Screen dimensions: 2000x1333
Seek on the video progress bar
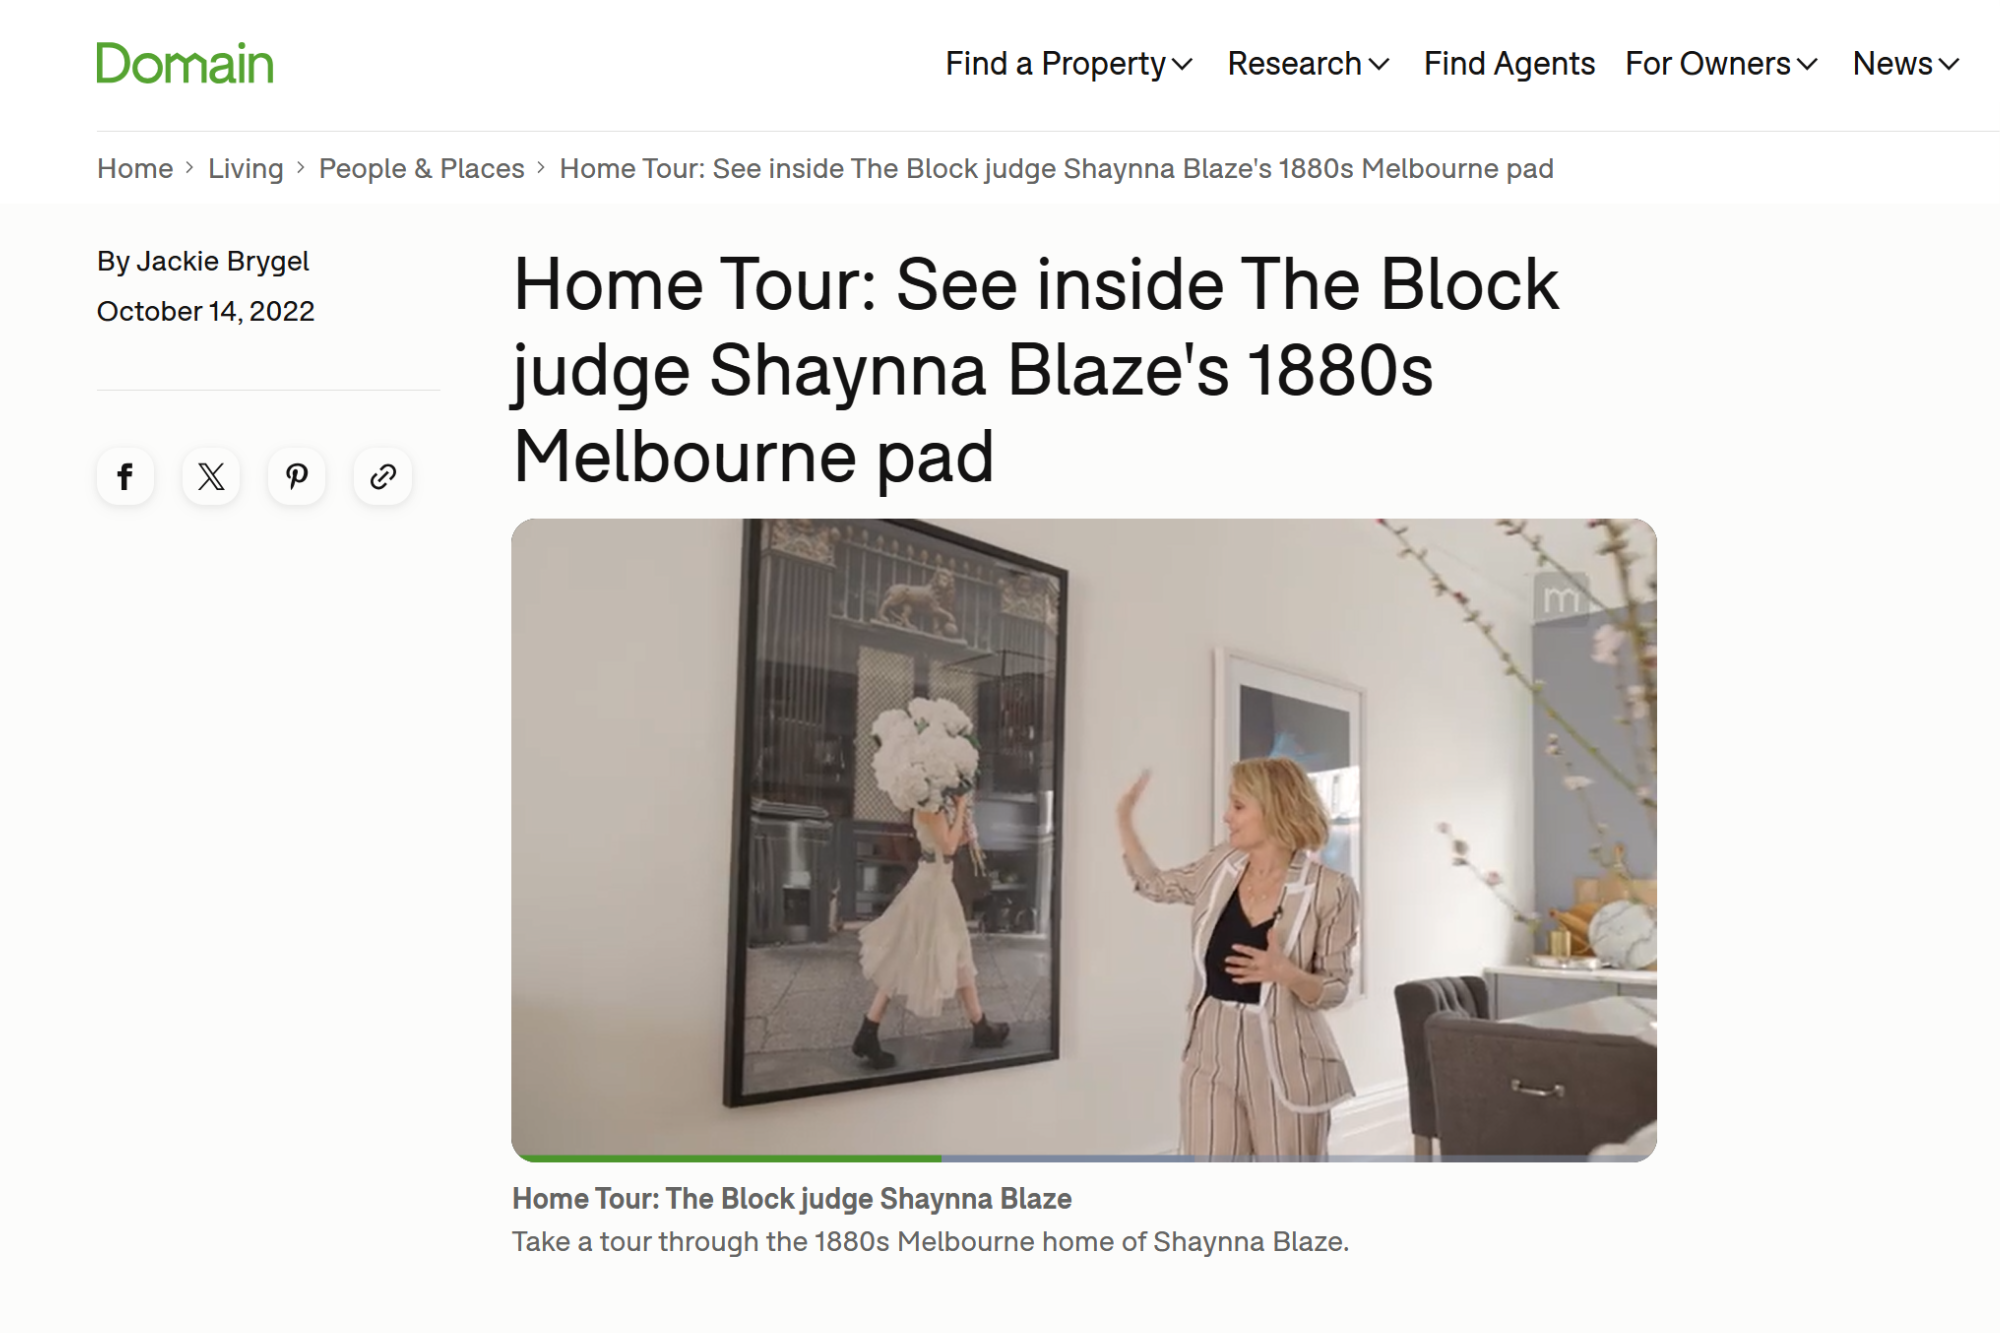pyautogui.click(x=1084, y=1157)
